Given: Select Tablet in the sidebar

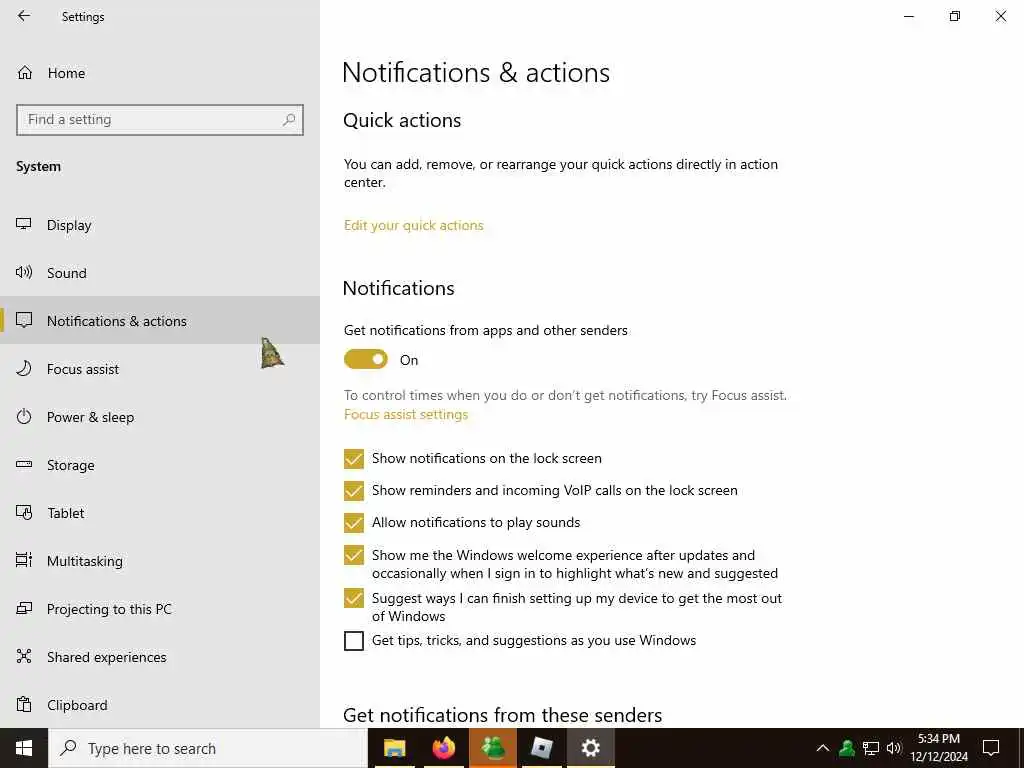Looking at the screenshot, I should click(x=160, y=513).
